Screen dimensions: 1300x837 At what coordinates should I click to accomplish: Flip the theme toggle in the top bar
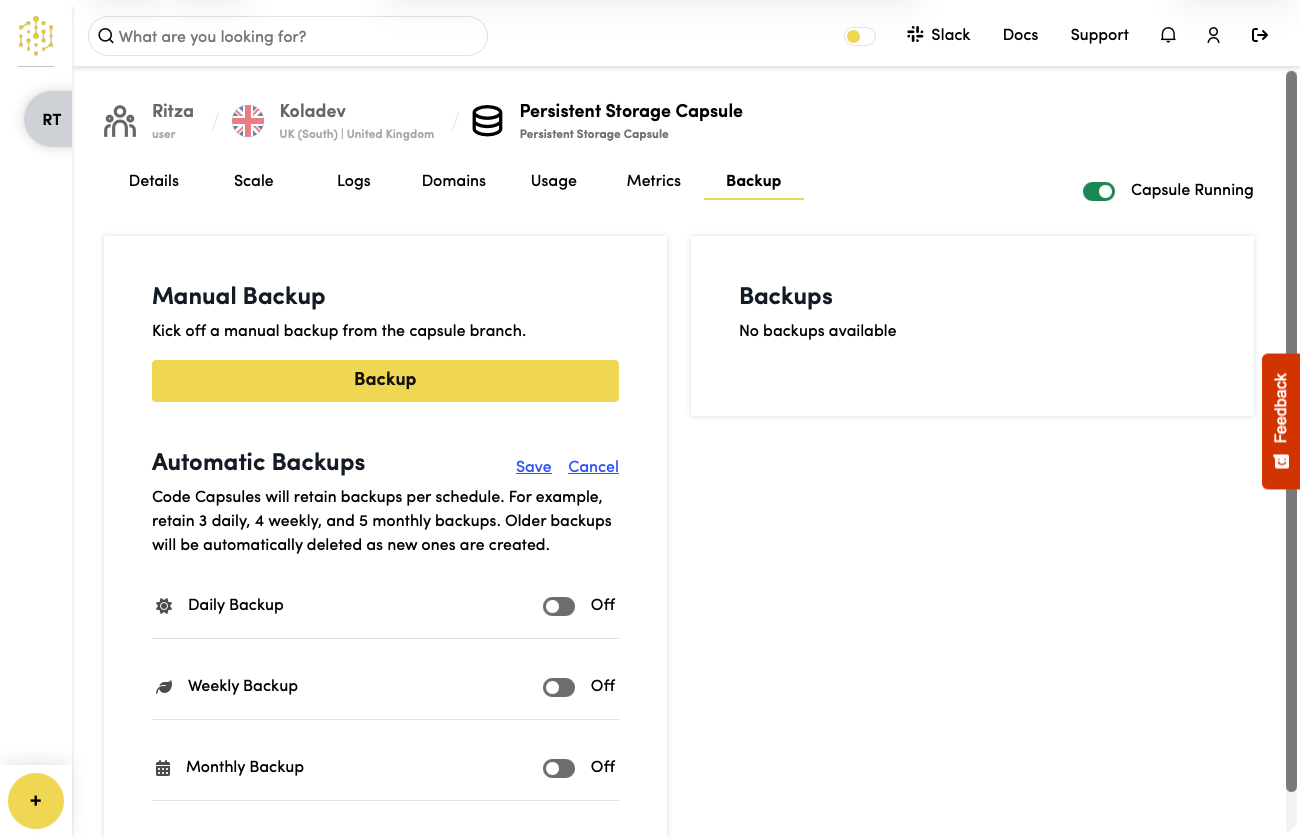(858, 35)
